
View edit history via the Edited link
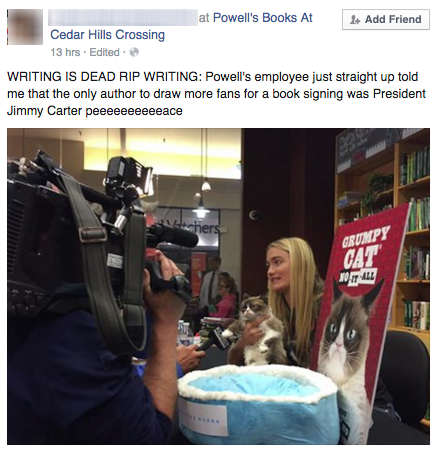tap(104, 52)
